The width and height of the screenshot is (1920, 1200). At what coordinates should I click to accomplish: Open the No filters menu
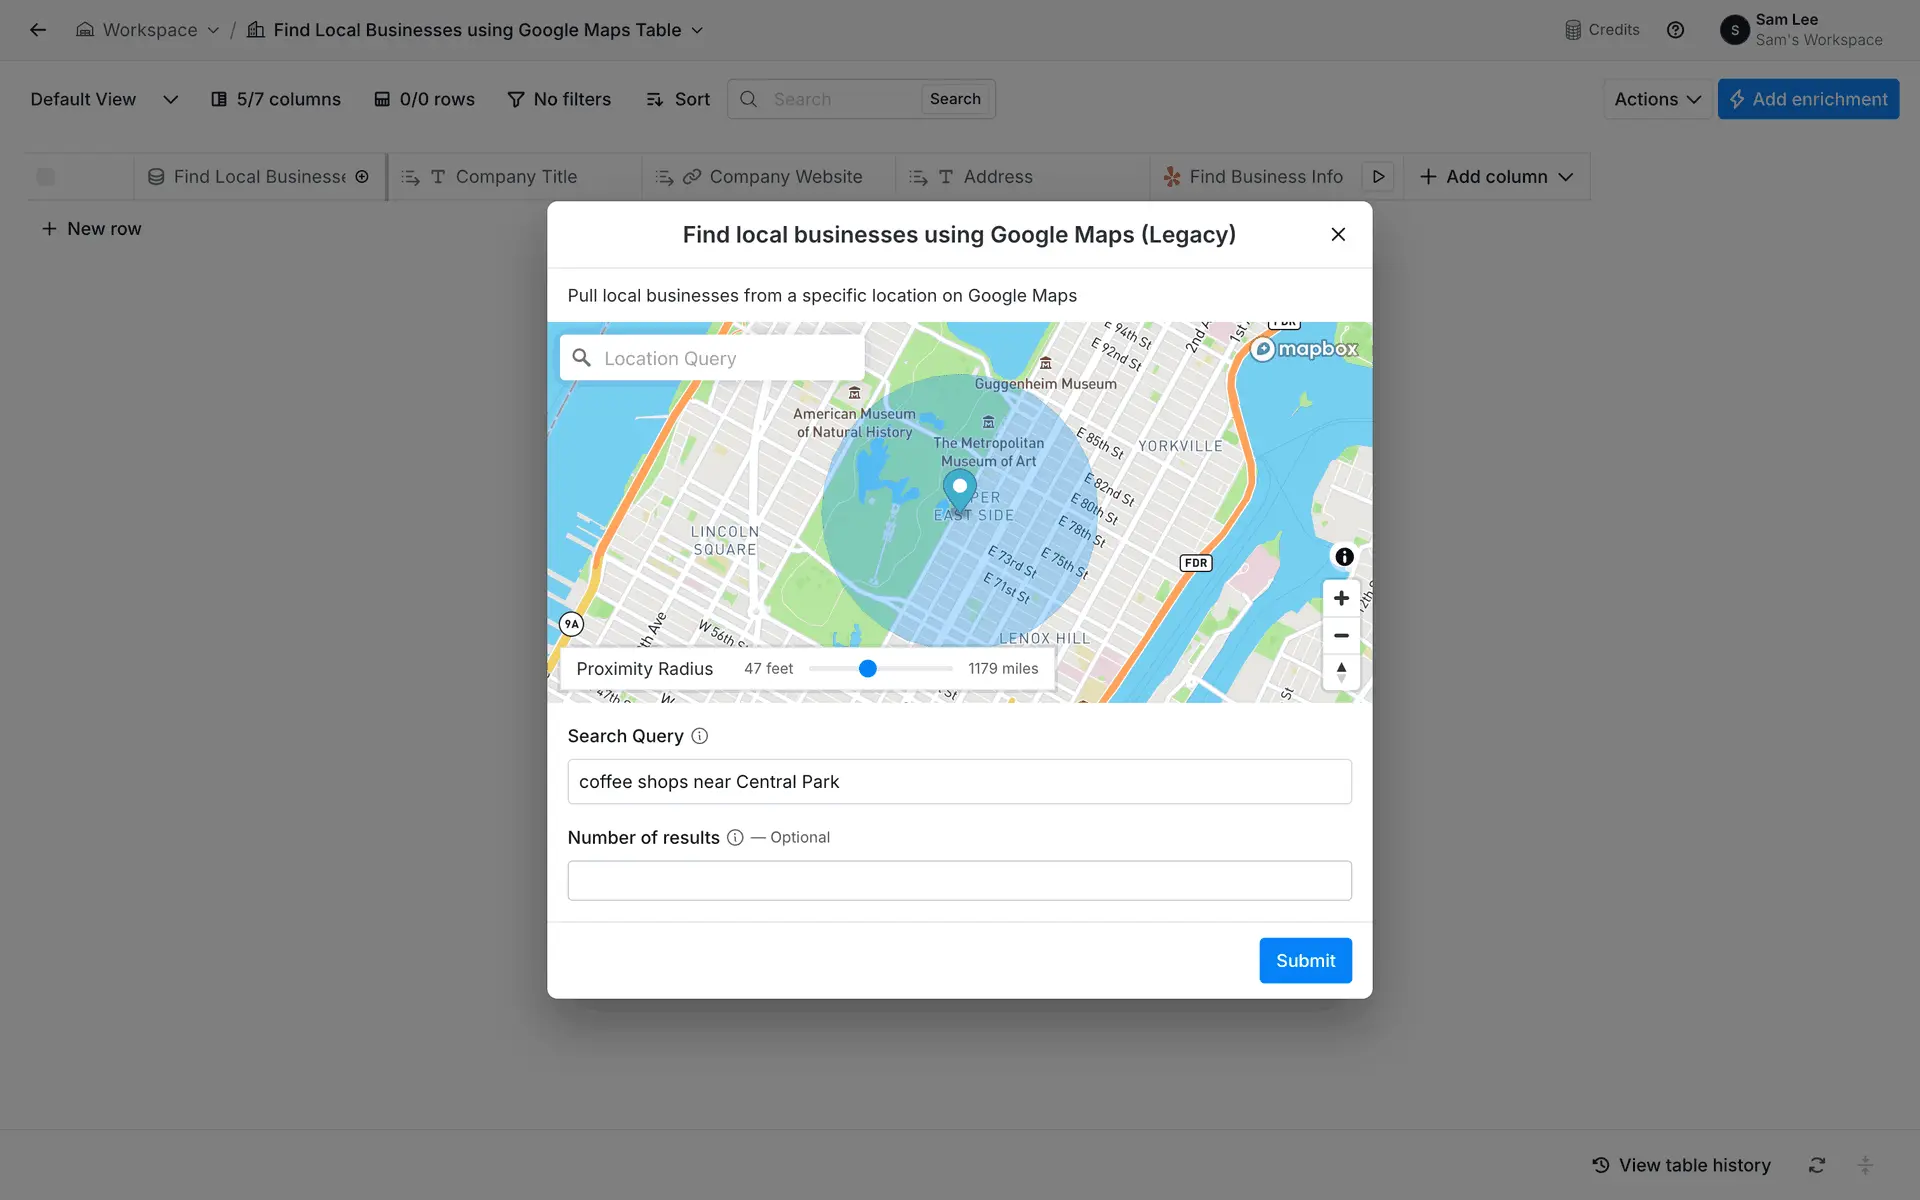[559, 99]
